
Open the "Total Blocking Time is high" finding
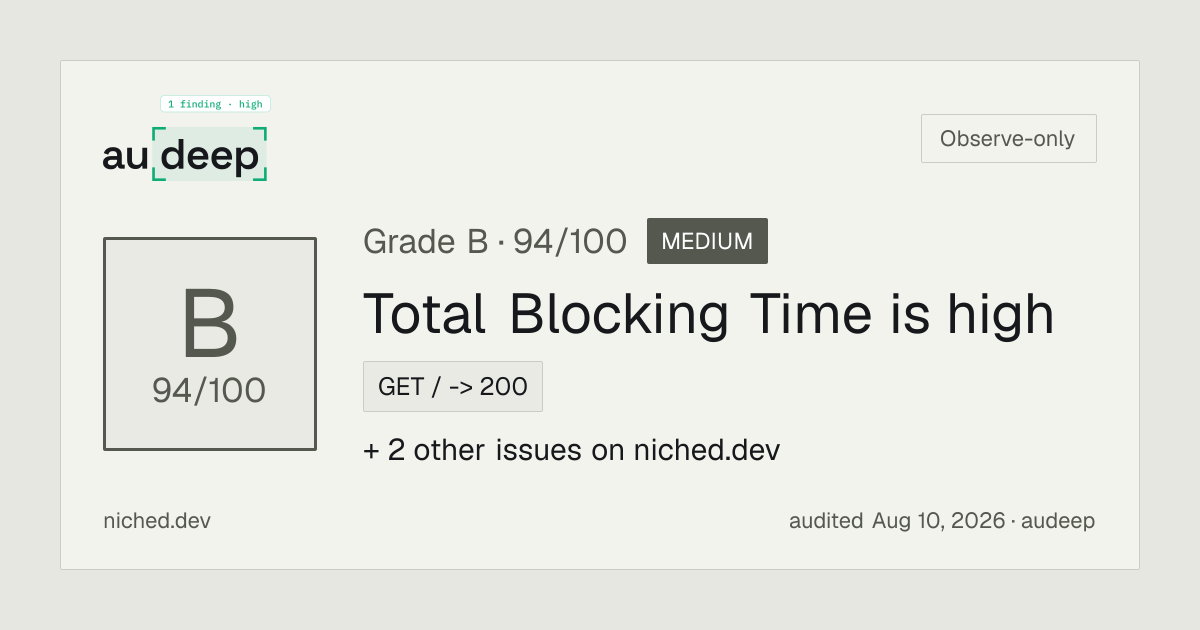click(708, 314)
